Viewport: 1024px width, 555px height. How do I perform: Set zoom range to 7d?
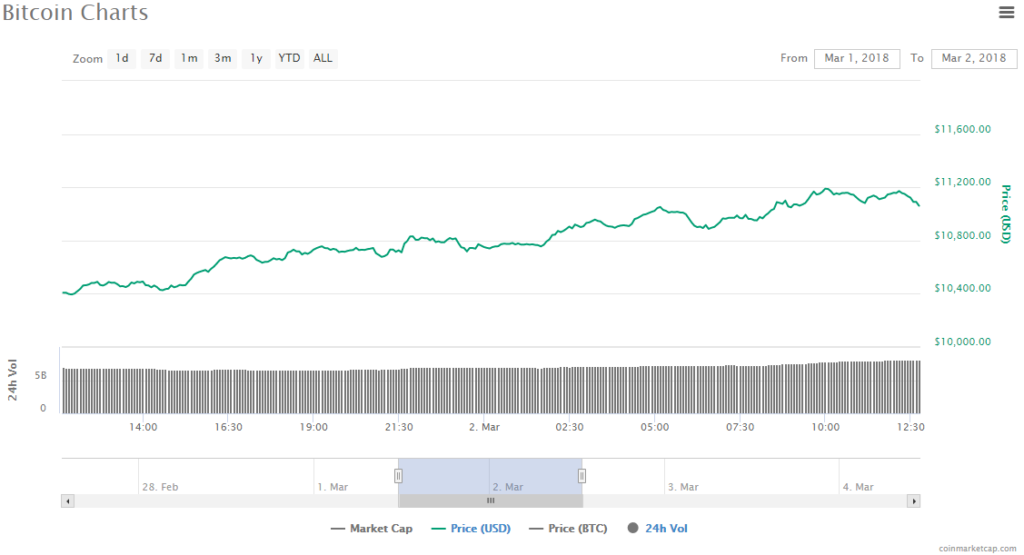point(155,58)
